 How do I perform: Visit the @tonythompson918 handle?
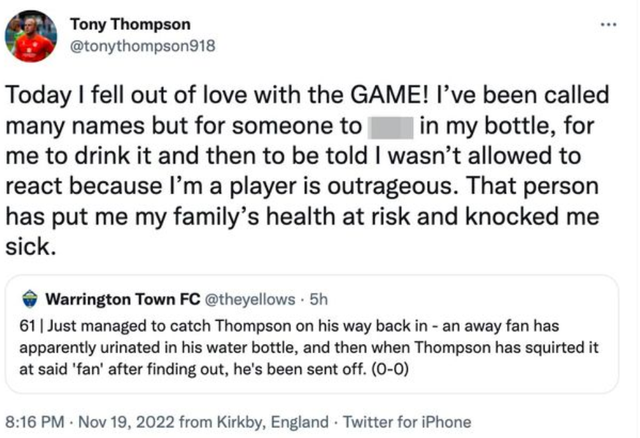tap(141, 45)
